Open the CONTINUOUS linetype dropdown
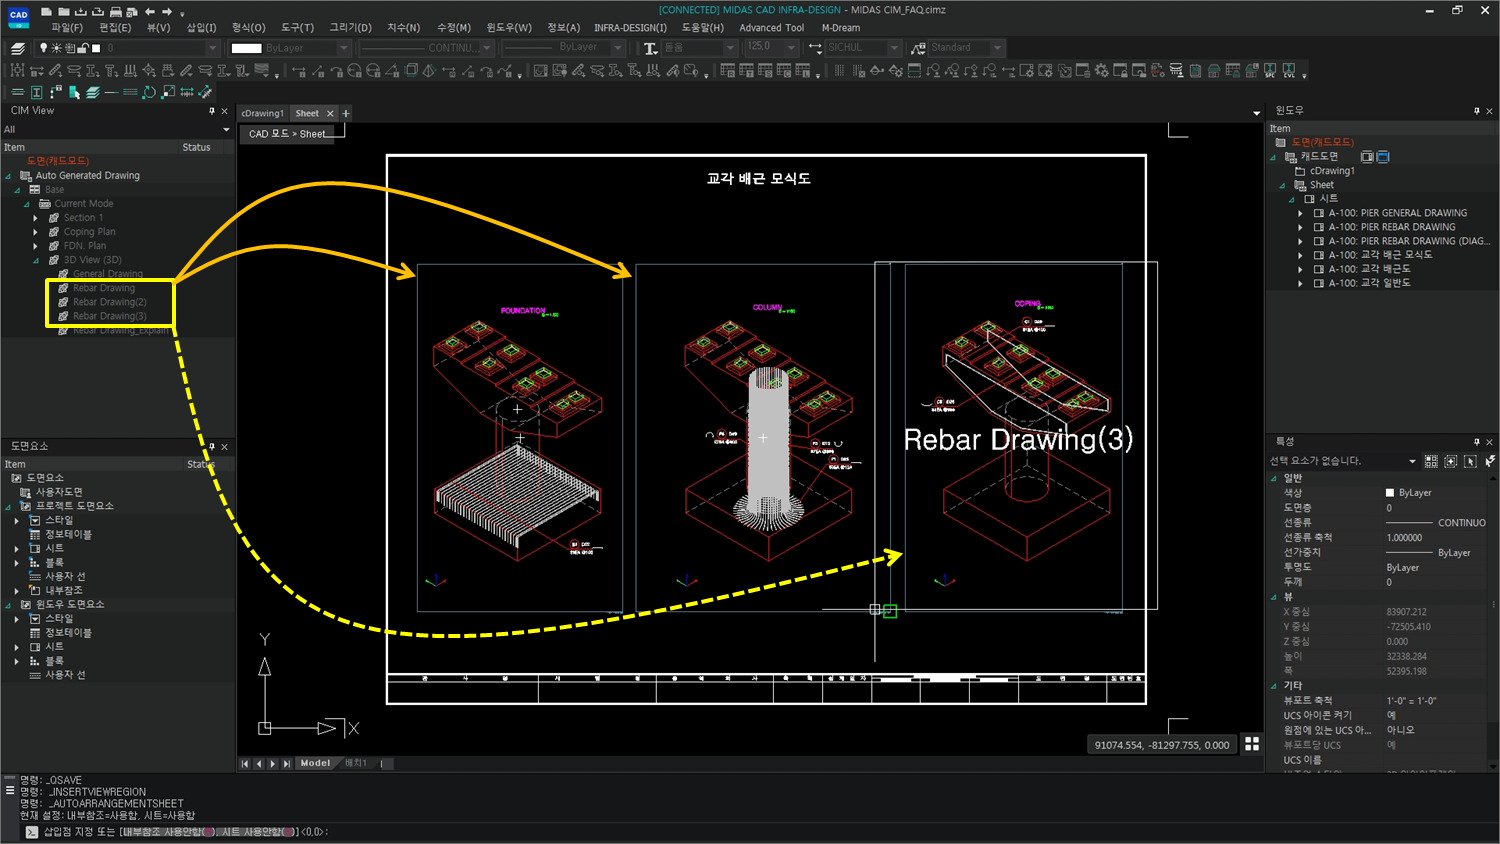The image size is (1500, 844). coord(487,47)
